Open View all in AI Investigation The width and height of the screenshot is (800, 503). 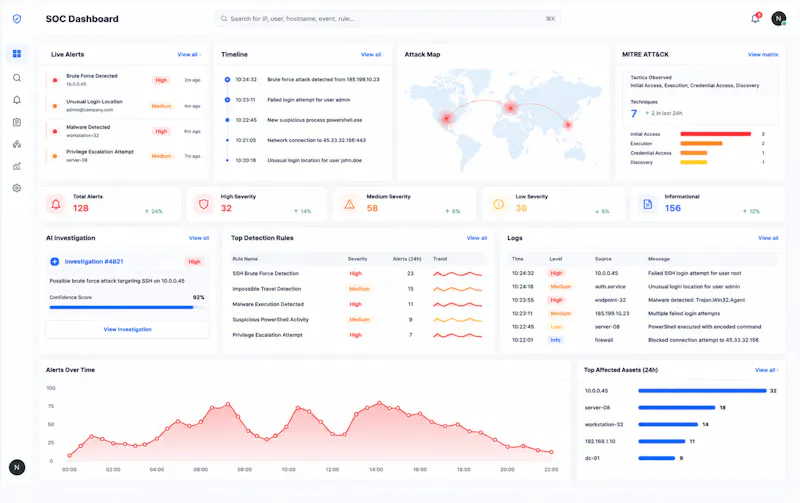(x=199, y=238)
